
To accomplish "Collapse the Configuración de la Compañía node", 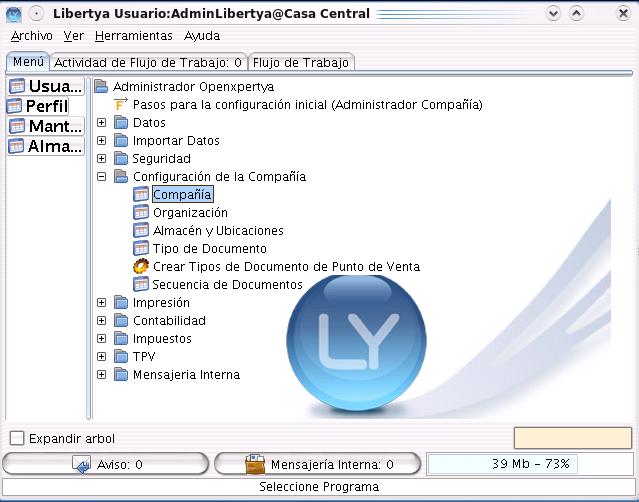I will coord(102,177).
